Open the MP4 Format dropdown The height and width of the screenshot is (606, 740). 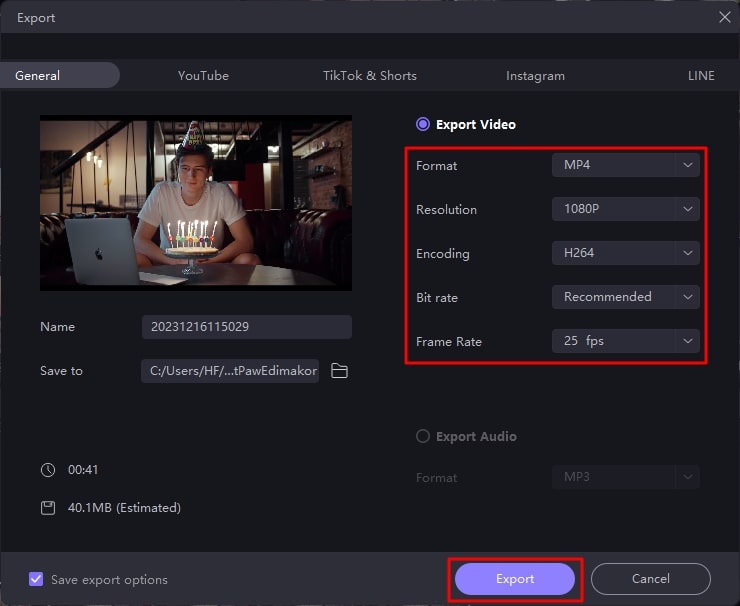coord(626,165)
